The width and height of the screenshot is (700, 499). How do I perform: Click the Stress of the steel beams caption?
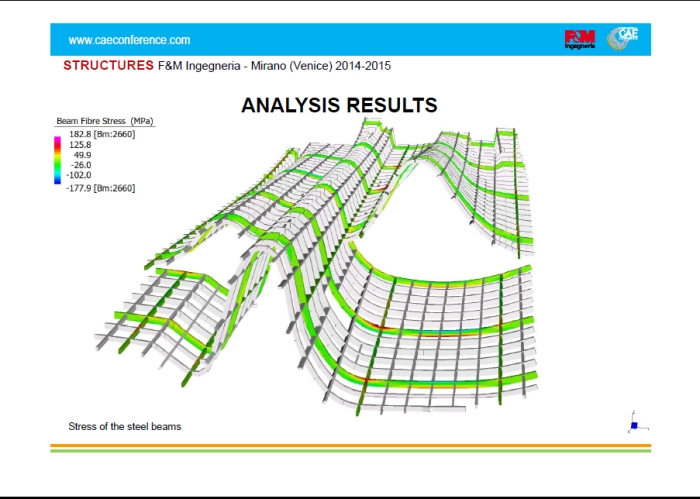click(x=124, y=426)
